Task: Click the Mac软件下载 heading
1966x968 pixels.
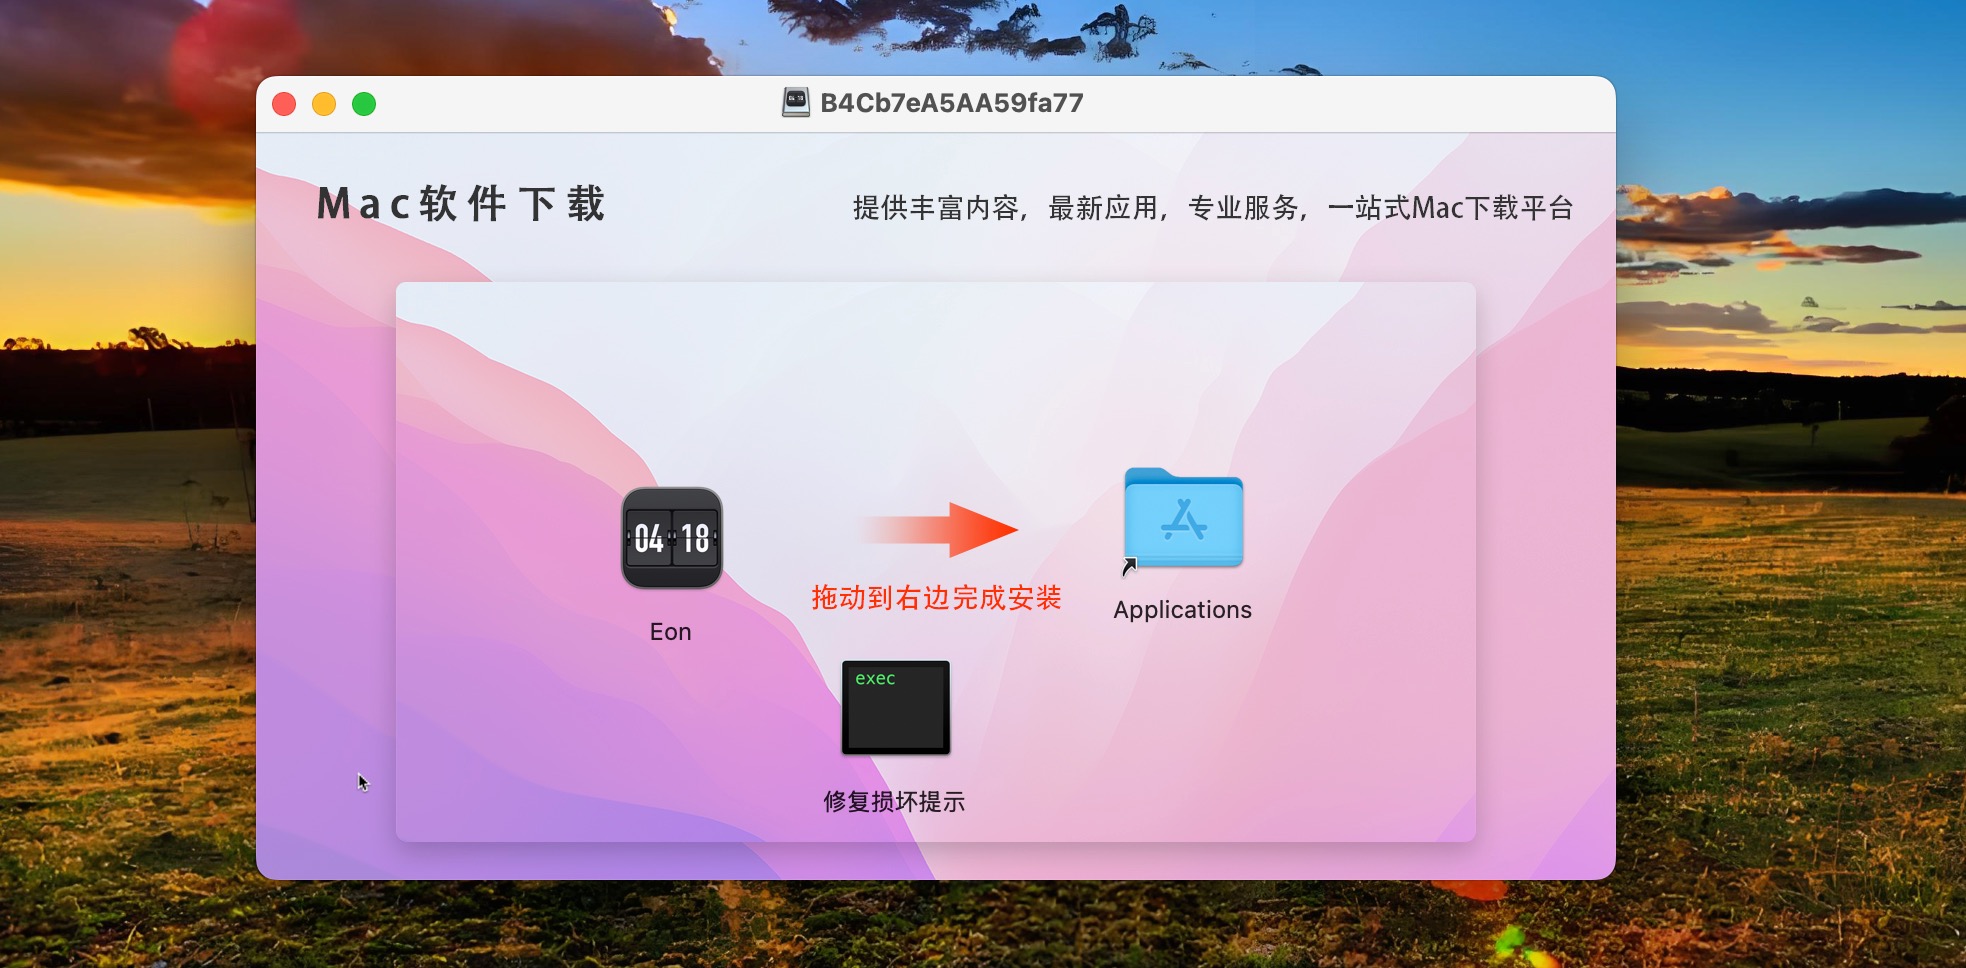Action: (461, 204)
